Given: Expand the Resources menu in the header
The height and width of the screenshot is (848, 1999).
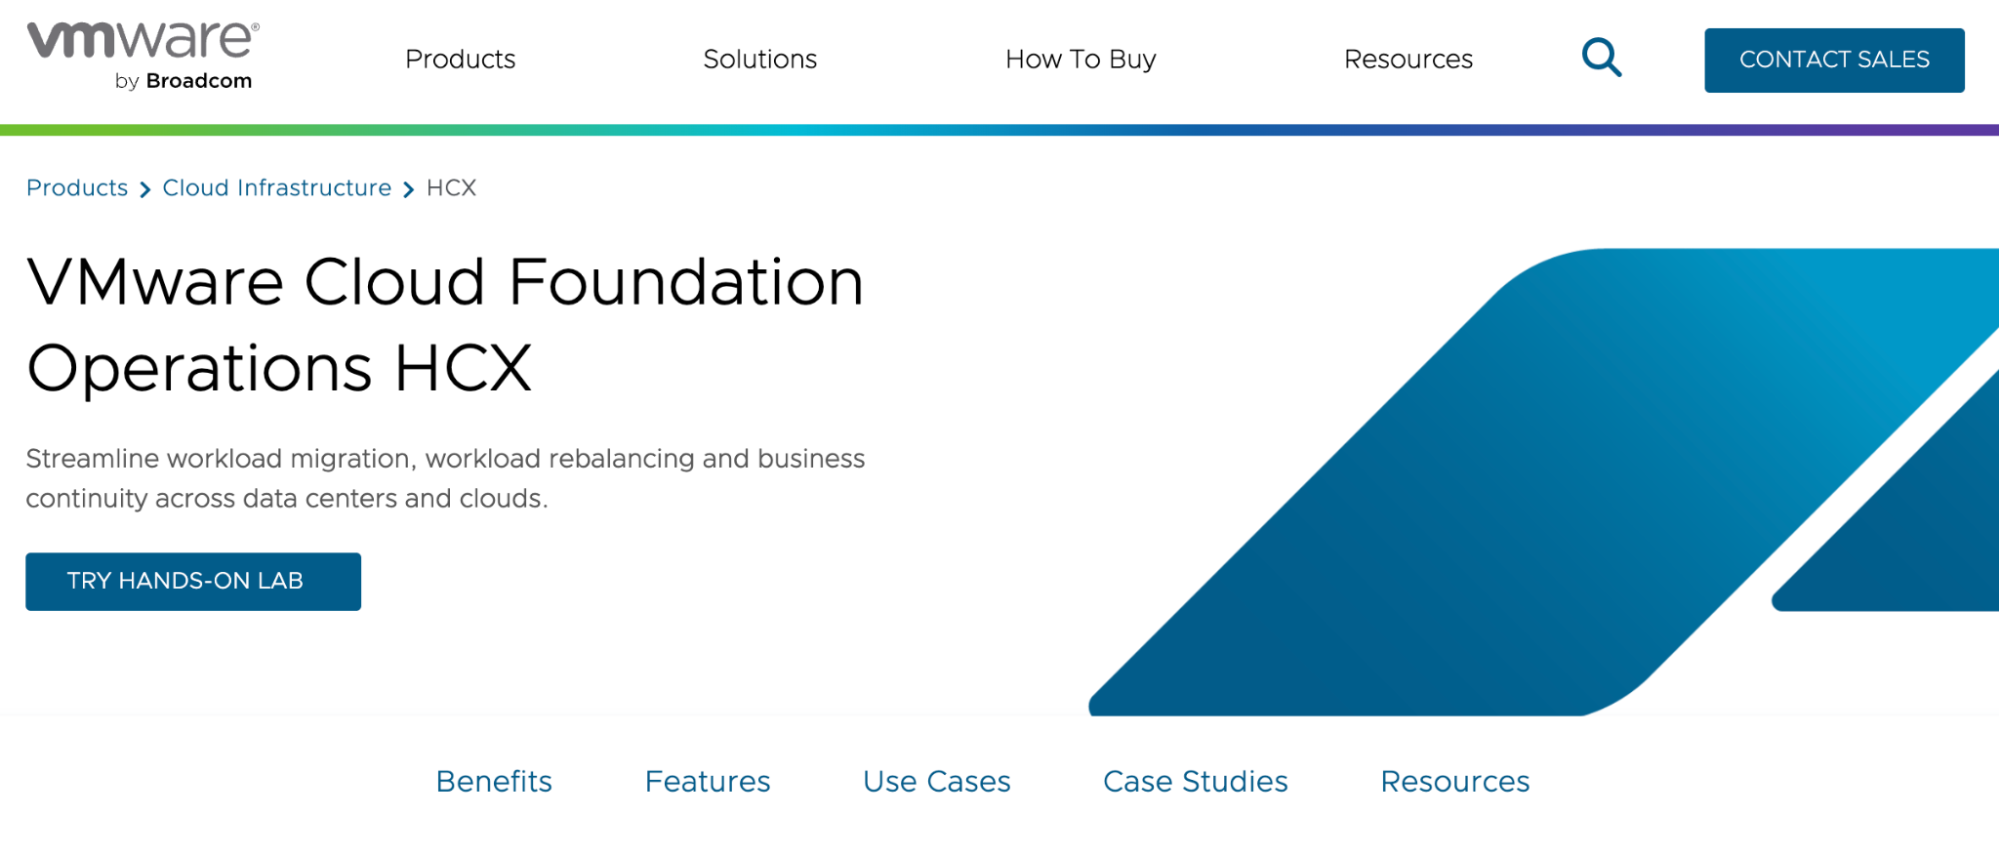Looking at the screenshot, I should pyautogui.click(x=1408, y=59).
